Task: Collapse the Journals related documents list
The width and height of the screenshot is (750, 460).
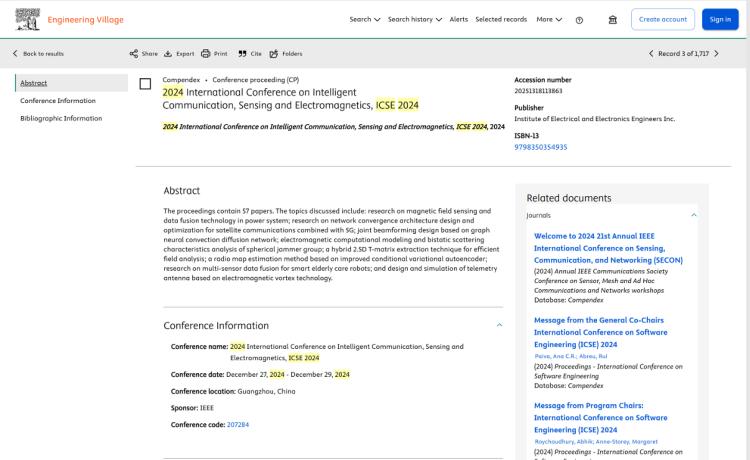Action: 694,215
